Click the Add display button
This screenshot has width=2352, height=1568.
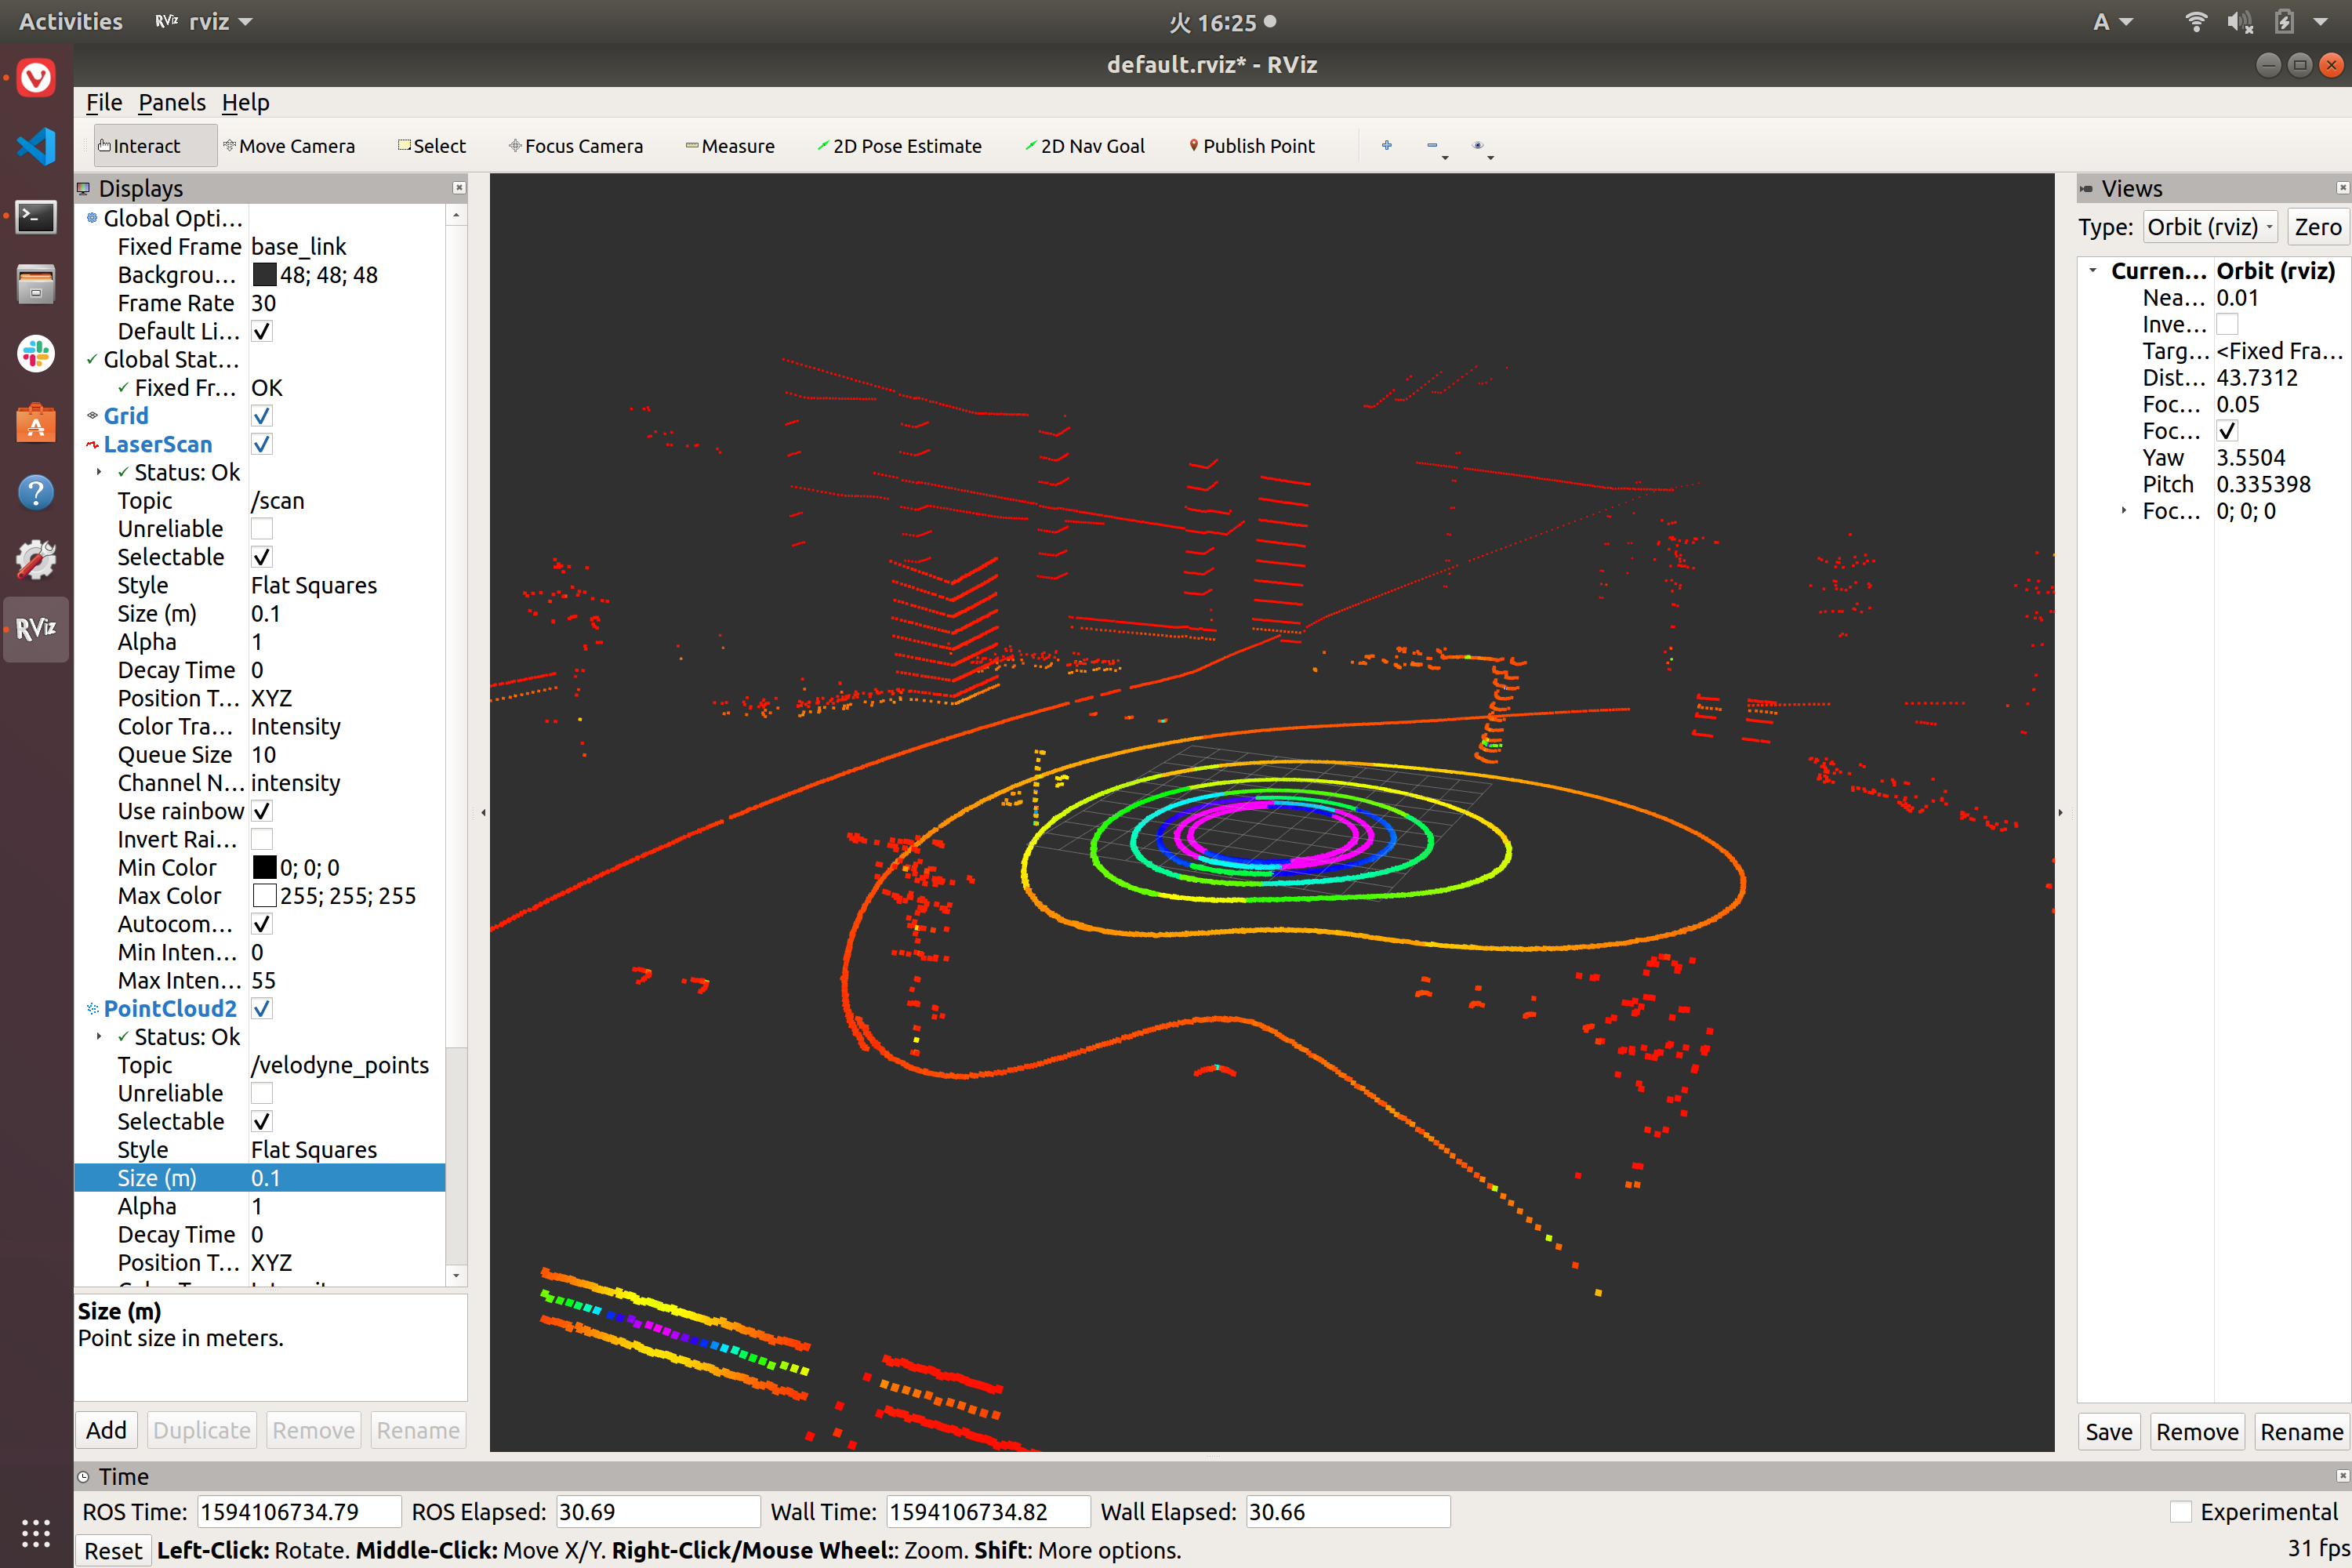click(x=106, y=1429)
